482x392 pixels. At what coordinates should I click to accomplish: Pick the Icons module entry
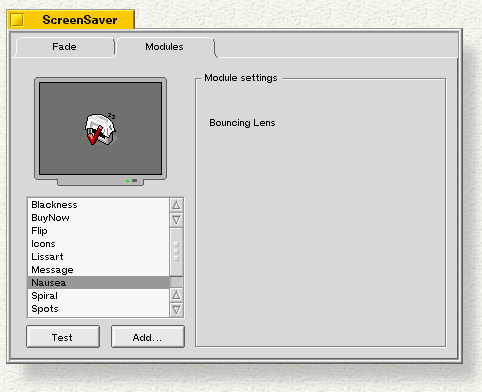[98, 244]
